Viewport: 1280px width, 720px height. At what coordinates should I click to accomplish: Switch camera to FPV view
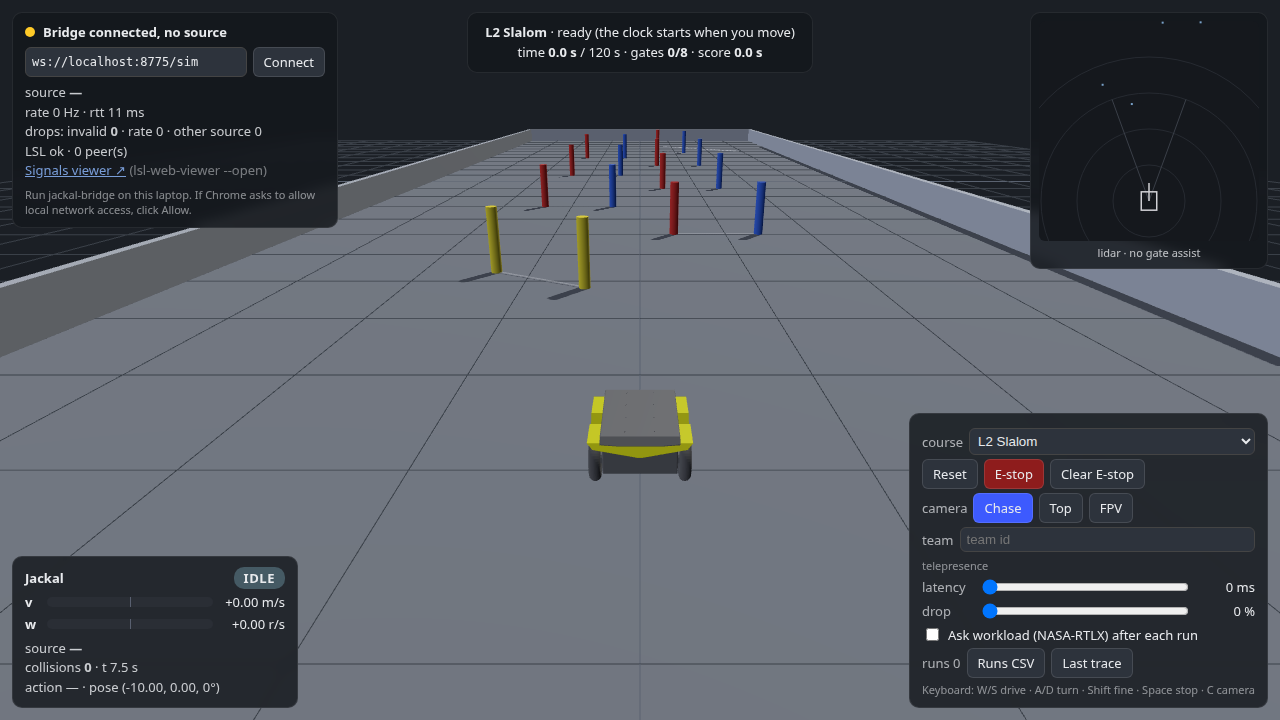pos(1111,508)
